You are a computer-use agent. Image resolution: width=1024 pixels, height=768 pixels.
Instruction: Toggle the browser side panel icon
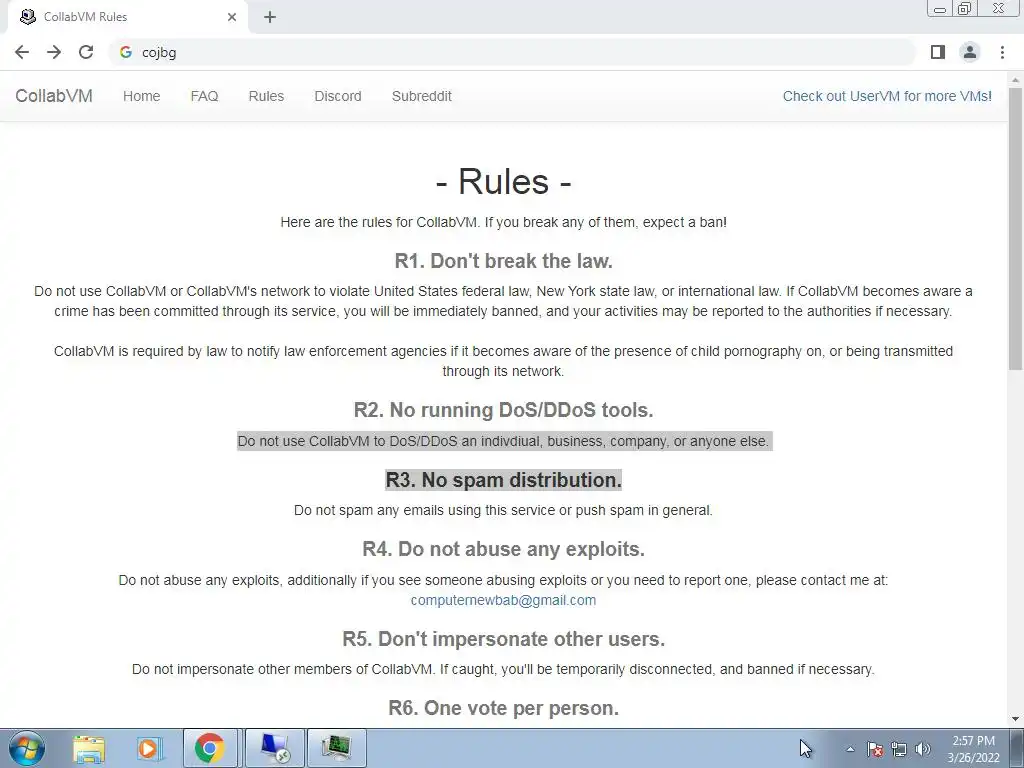(938, 52)
